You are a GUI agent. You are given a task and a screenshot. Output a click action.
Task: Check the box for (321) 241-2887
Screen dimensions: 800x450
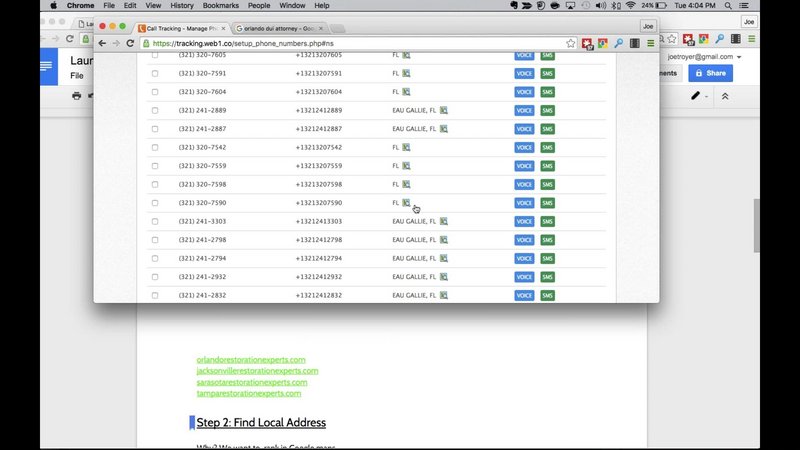tap(155, 129)
